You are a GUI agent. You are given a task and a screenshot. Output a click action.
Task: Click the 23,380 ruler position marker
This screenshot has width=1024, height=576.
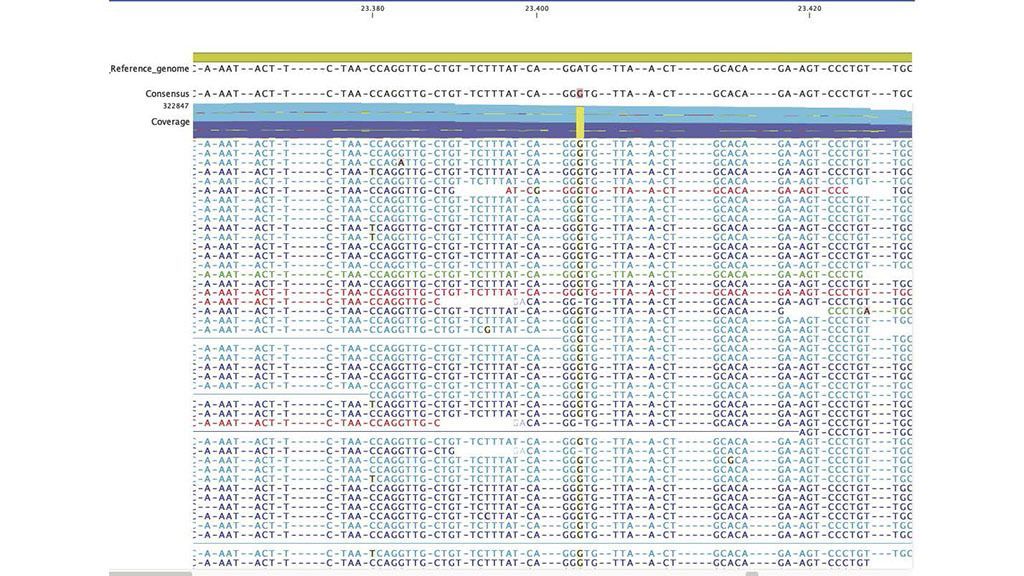pos(372,9)
